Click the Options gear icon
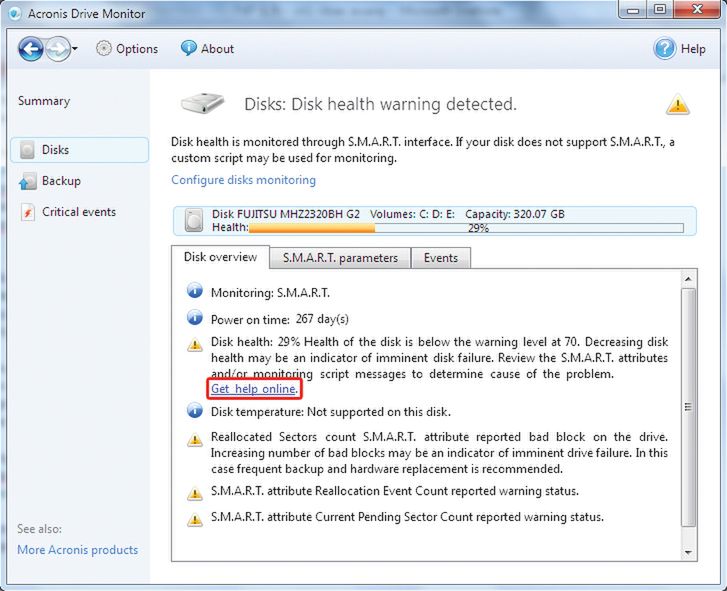727x591 pixels. pos(104,48)
